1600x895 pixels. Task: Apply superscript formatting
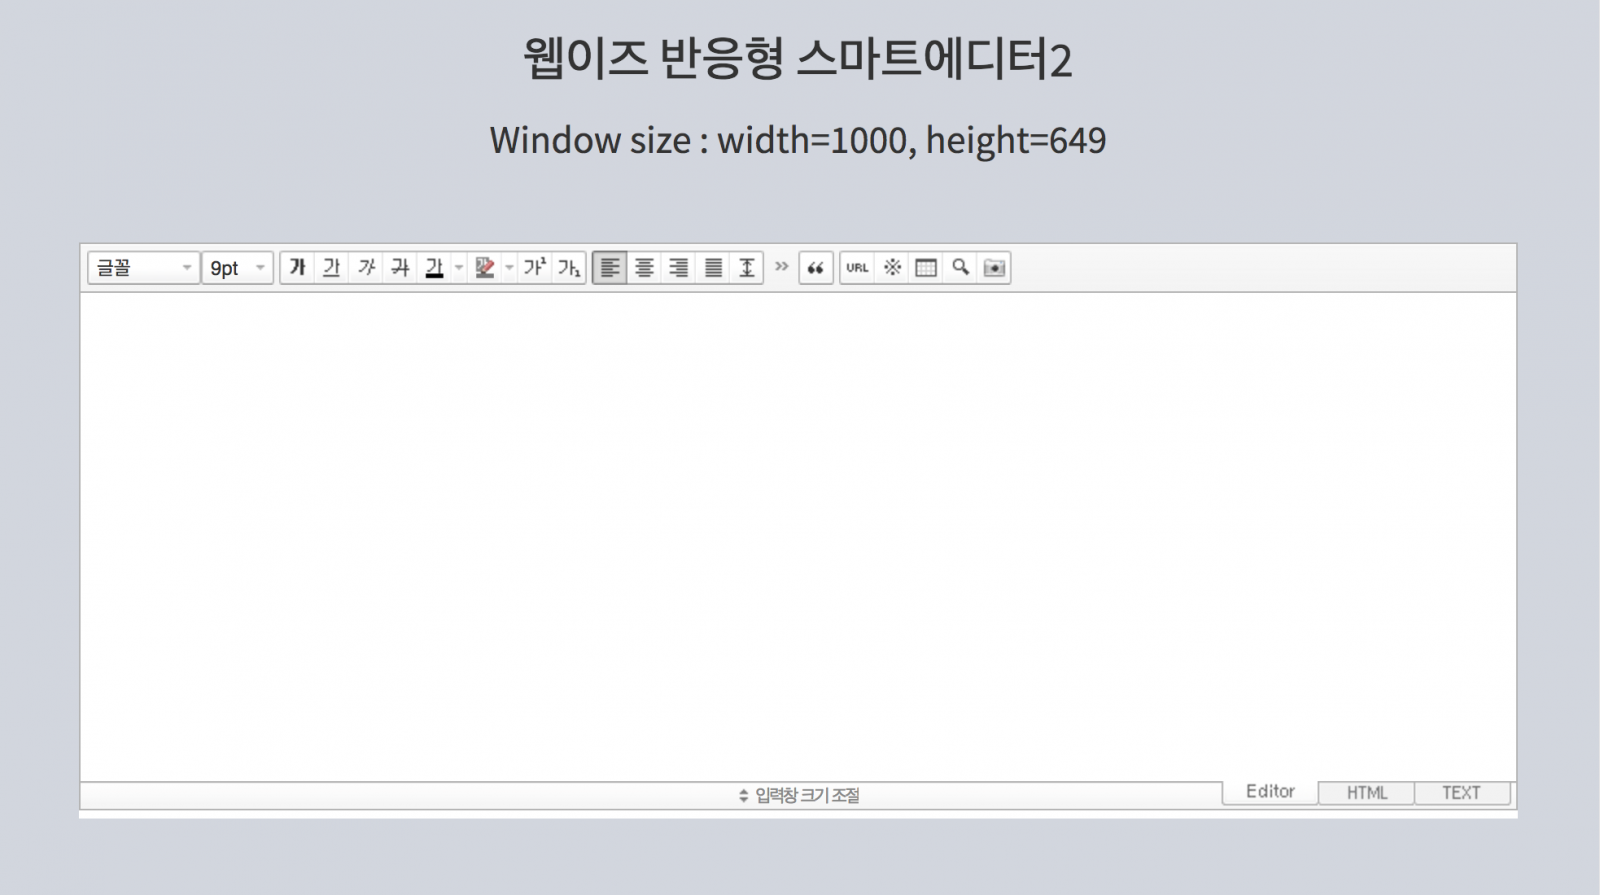point(535,268)
